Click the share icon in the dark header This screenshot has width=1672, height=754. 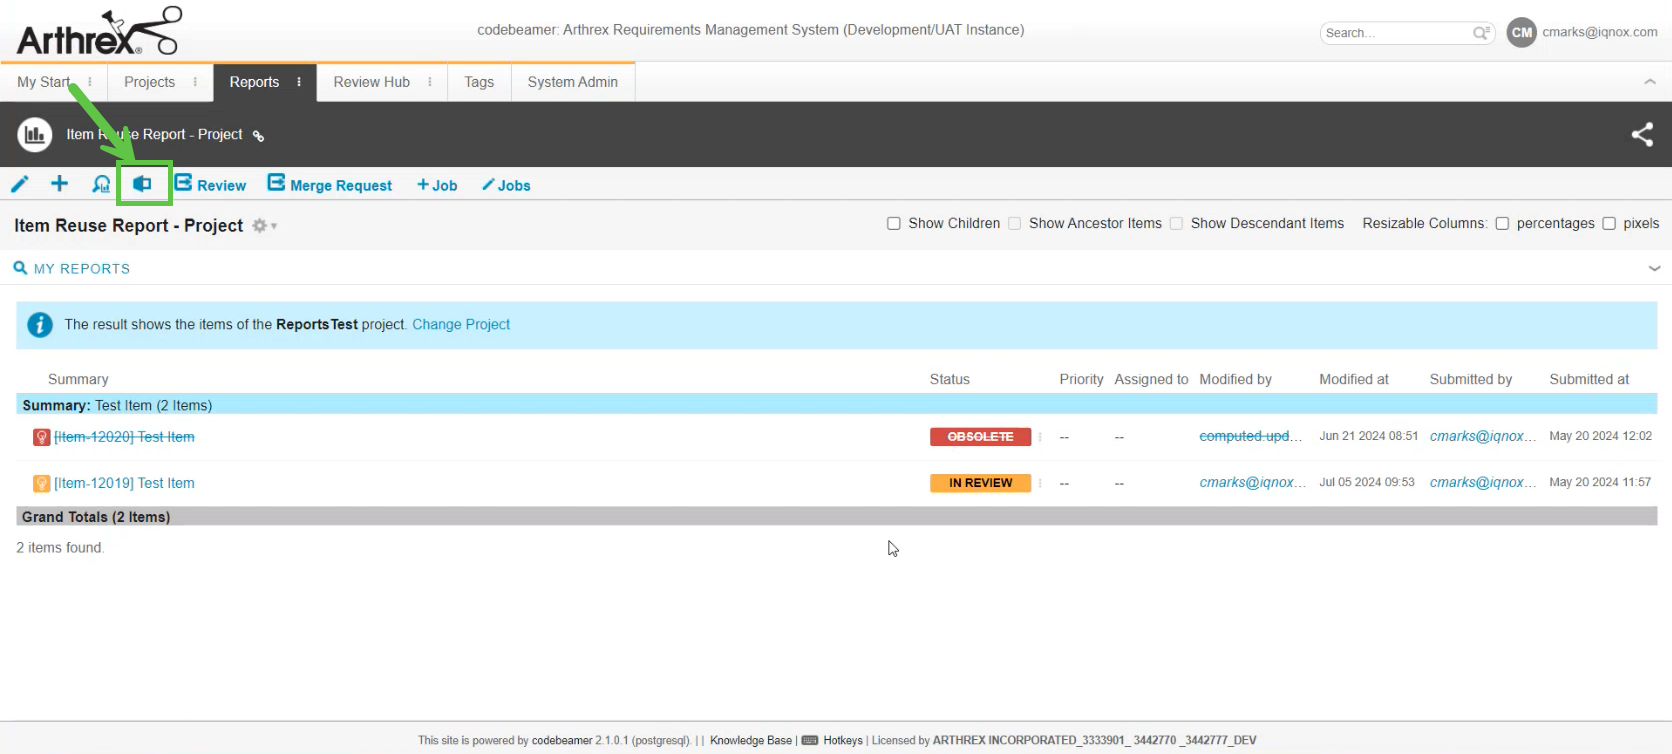point(1642,134)
